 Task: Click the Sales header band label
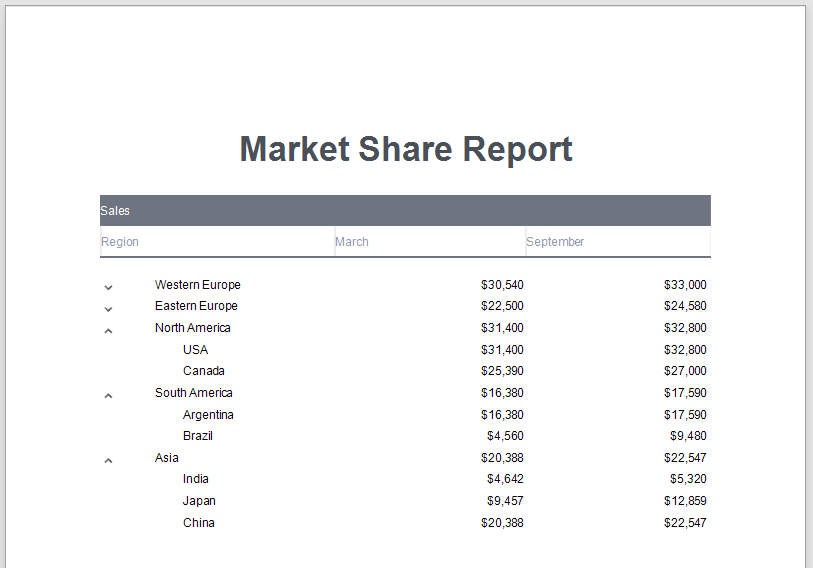pos(115,211)
